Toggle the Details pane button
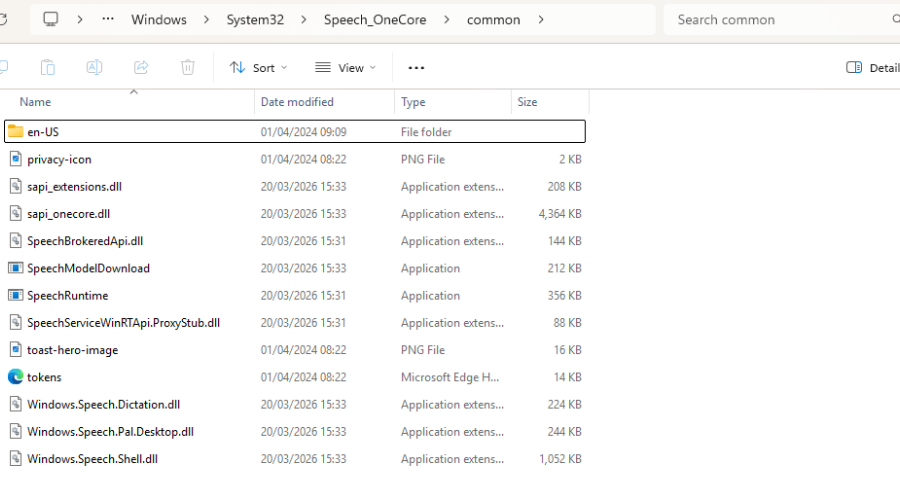This screenshot has height=500, width=900. point(872,68)
